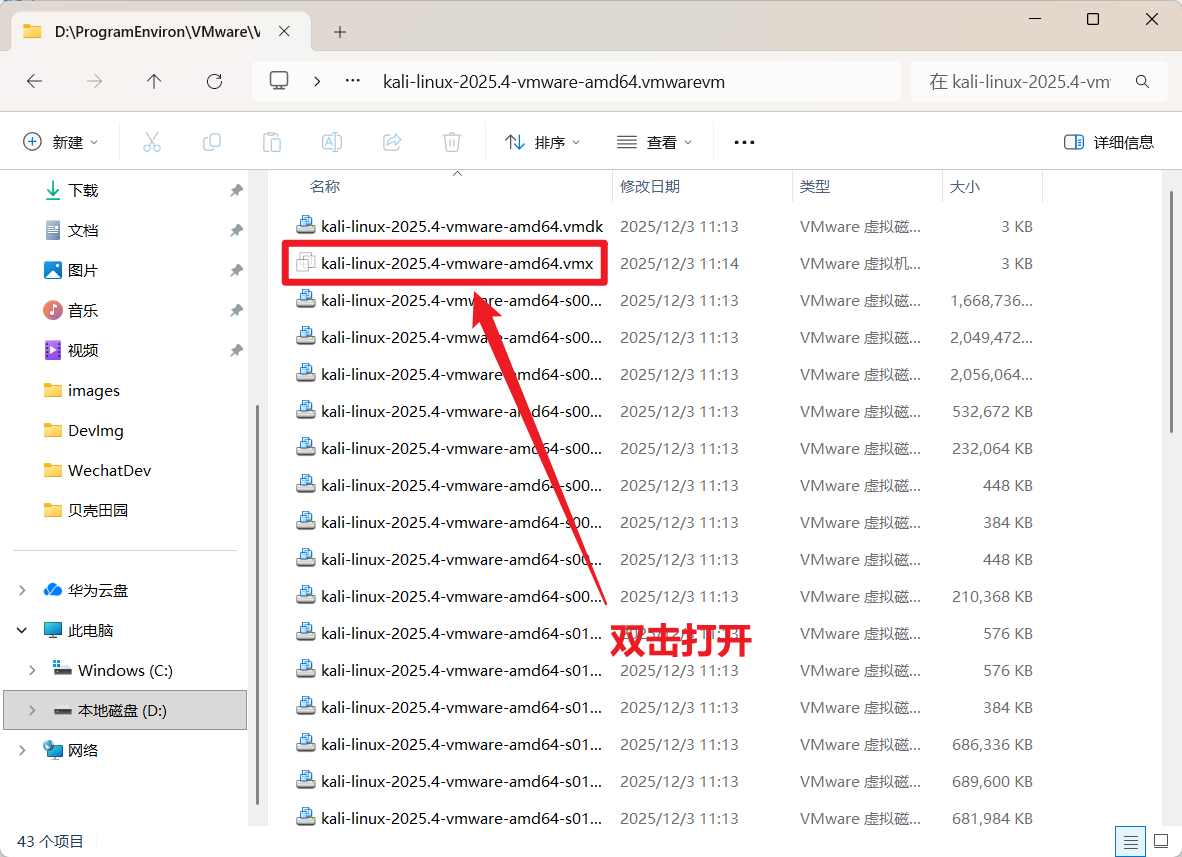Click the navigation pane scrollbar
This screenshot has height=857, width=1182.
[257, 605]
